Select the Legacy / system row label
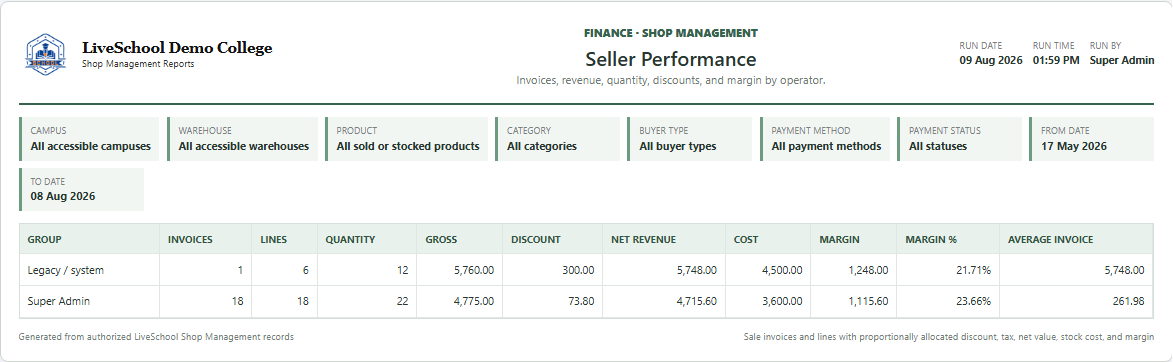Screen dimensions: 1173x362 (x=66, y=270)
